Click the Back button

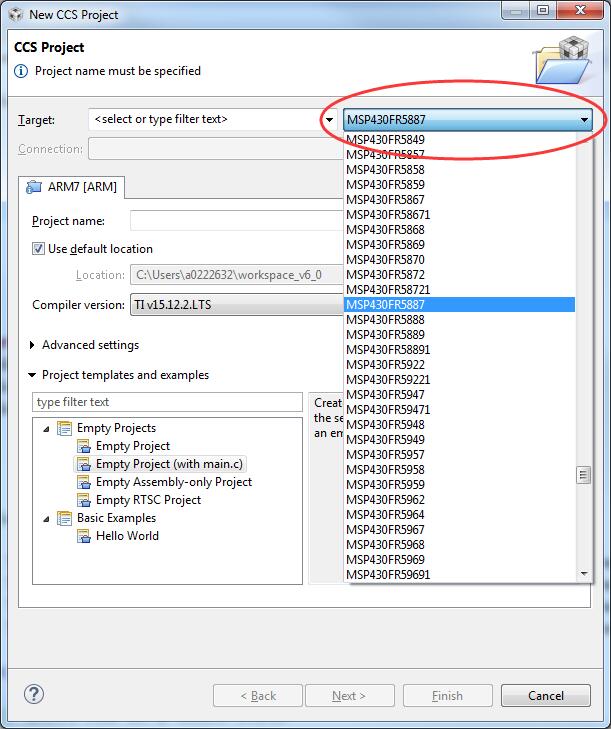tap(258, 696)
